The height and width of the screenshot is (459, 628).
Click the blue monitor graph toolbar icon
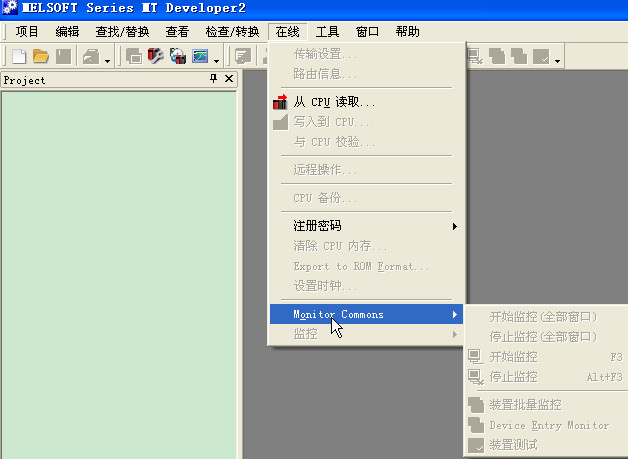(x=200, y=57)
